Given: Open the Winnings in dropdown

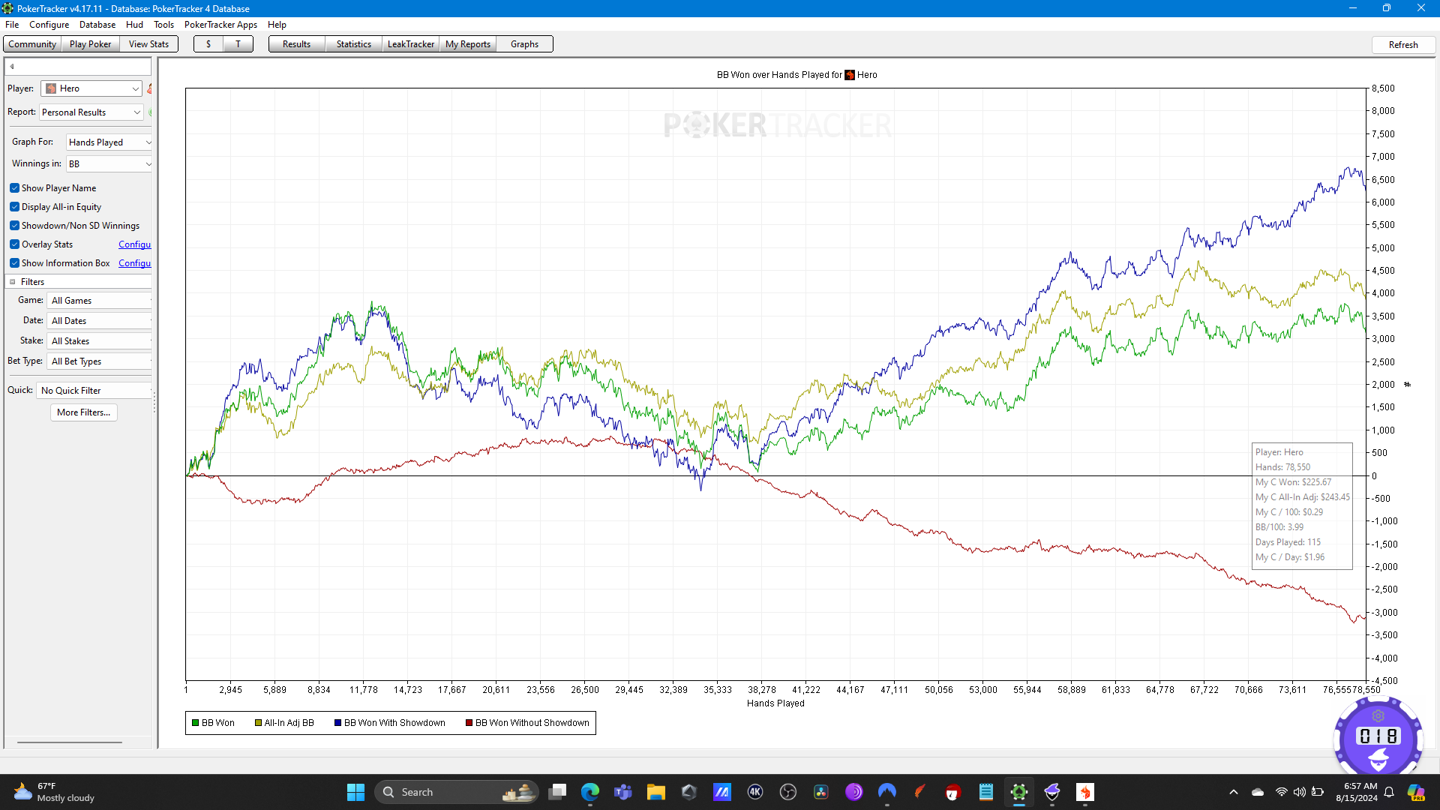Looking at the screenshot, I should coord(109,164).
